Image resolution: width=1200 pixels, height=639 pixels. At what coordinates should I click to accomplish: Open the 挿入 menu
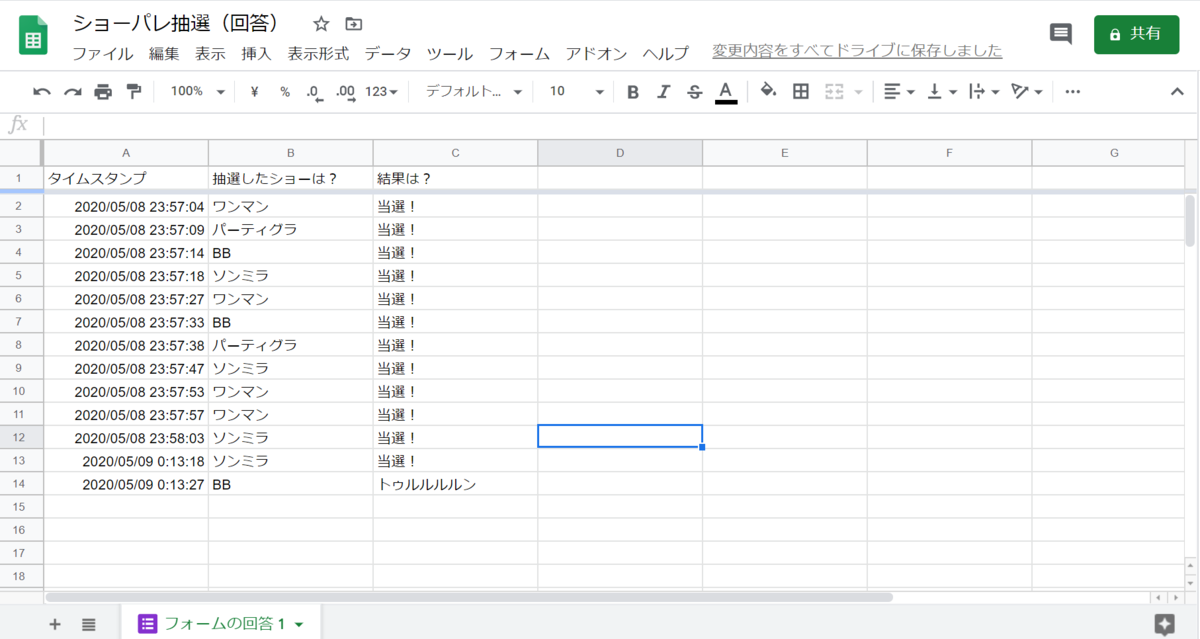click(x=256, y=54)
